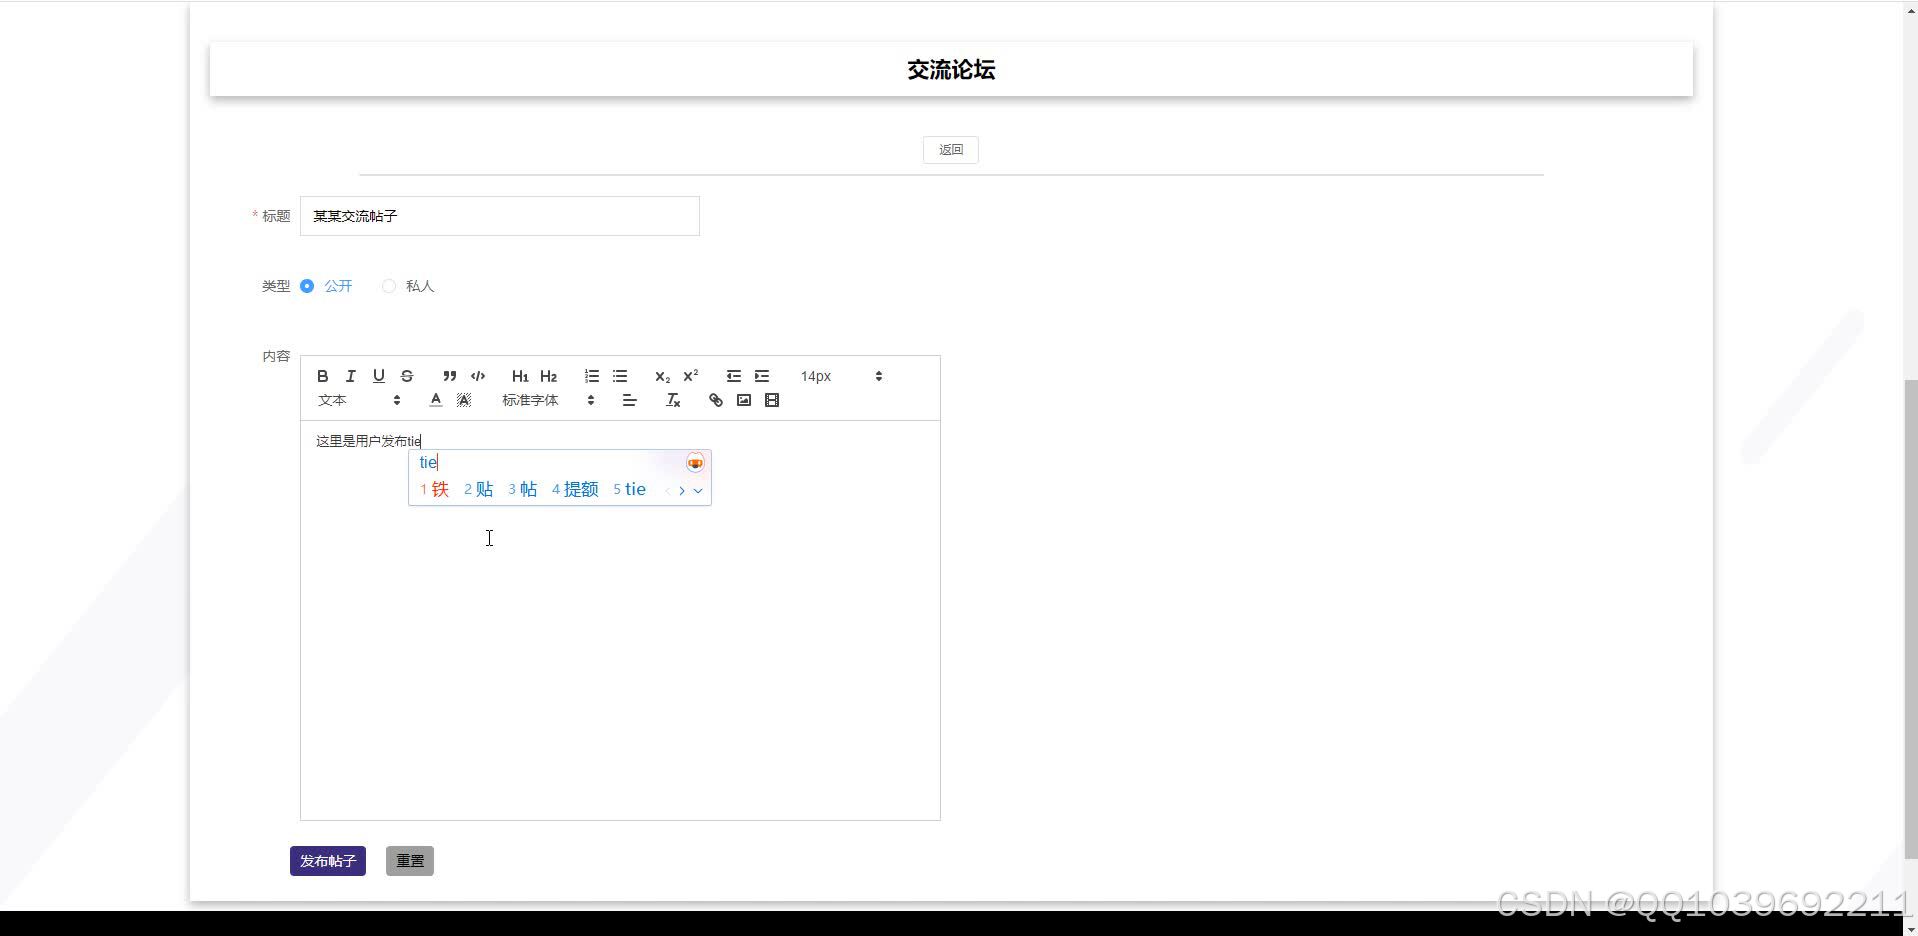Toggle an ordered list in the editor
Viewport: 1918px width, 936px height.
[x=591, y=376]
